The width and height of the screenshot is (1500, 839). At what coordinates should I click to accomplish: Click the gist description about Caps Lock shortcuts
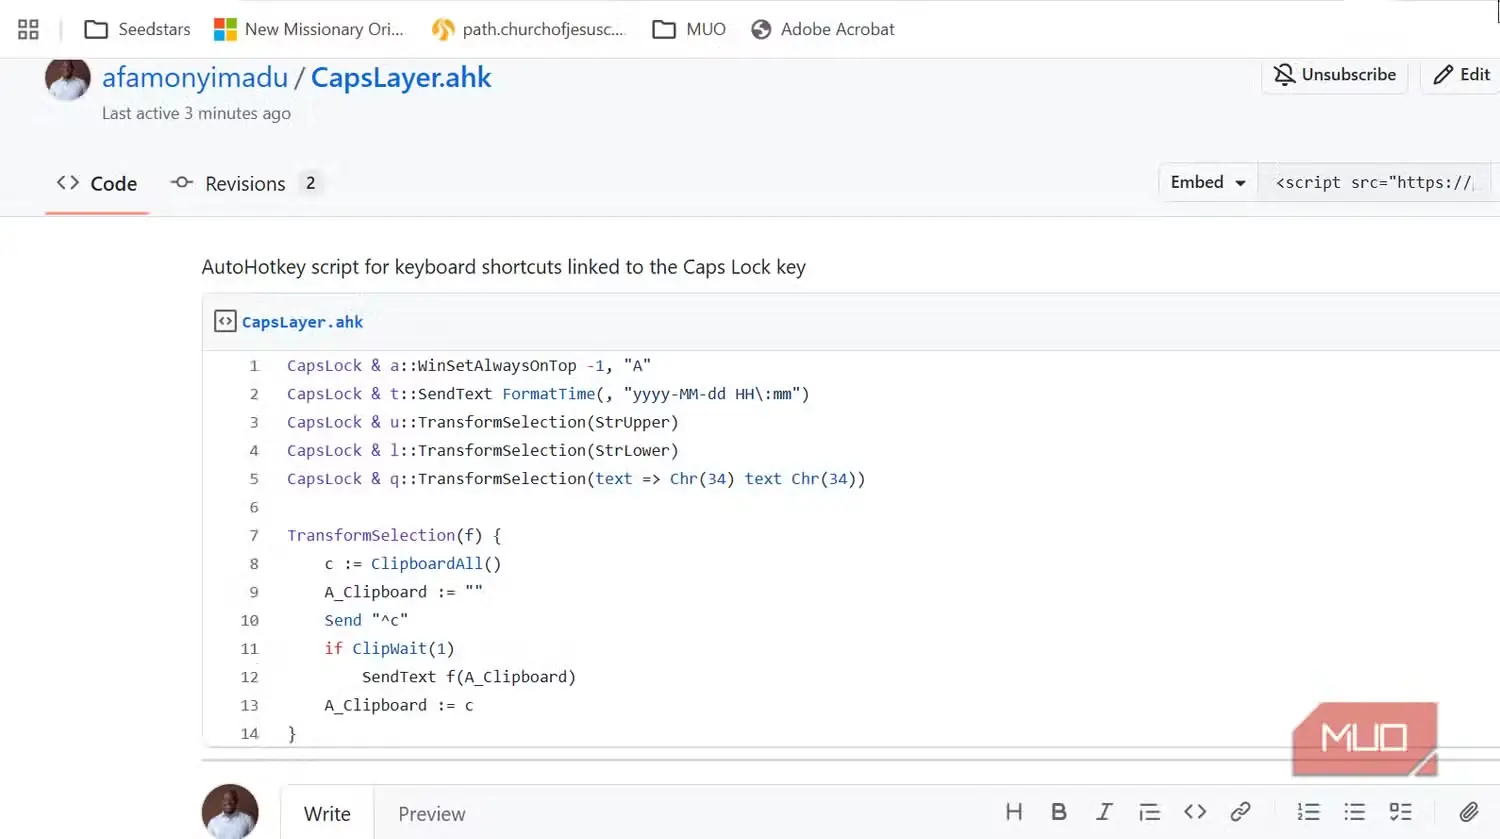504,267
